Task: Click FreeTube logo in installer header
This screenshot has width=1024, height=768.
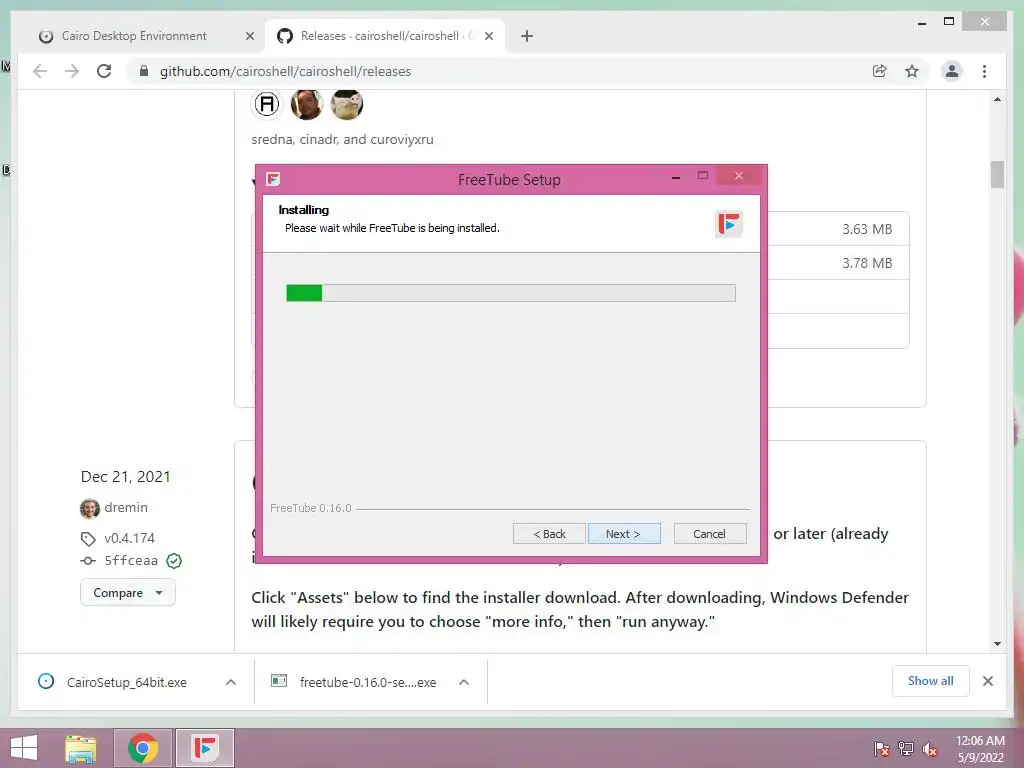Action: (x=729, y=224)
